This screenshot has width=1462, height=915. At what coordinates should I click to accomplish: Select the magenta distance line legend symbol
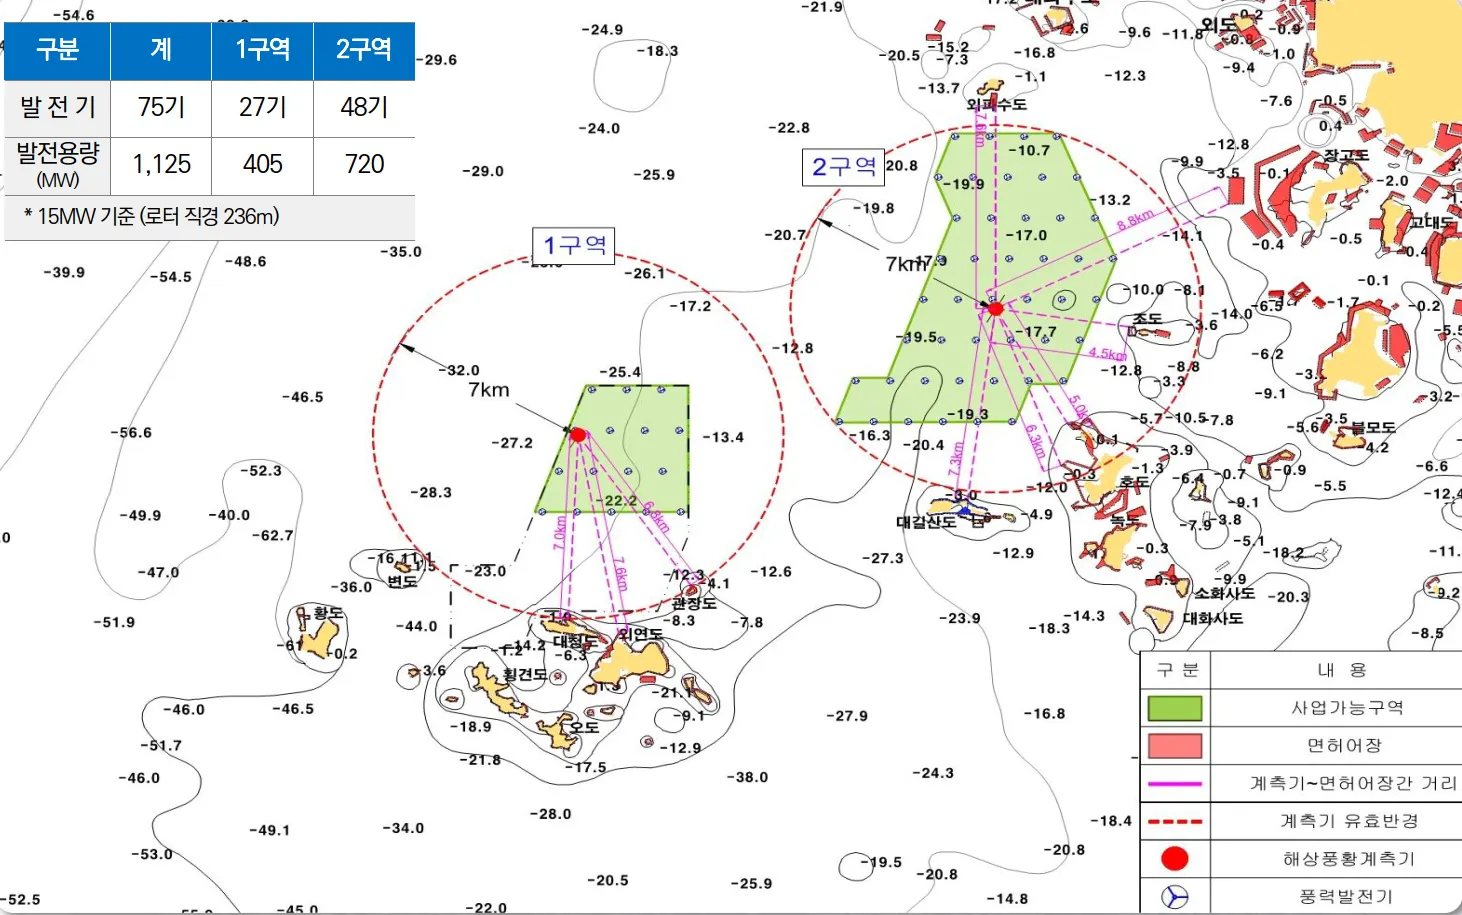tap(1175, 784)
